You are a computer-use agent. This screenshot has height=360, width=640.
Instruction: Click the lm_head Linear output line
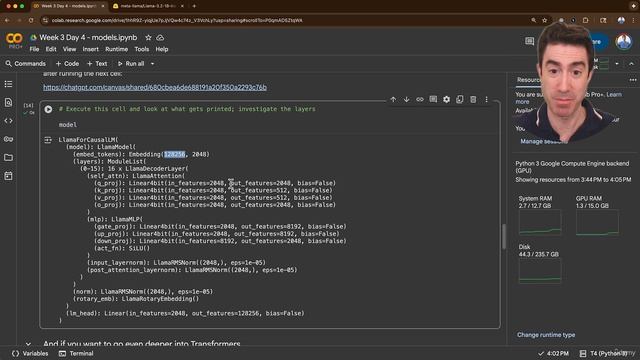pyautogui.click(x=185, y=313)
